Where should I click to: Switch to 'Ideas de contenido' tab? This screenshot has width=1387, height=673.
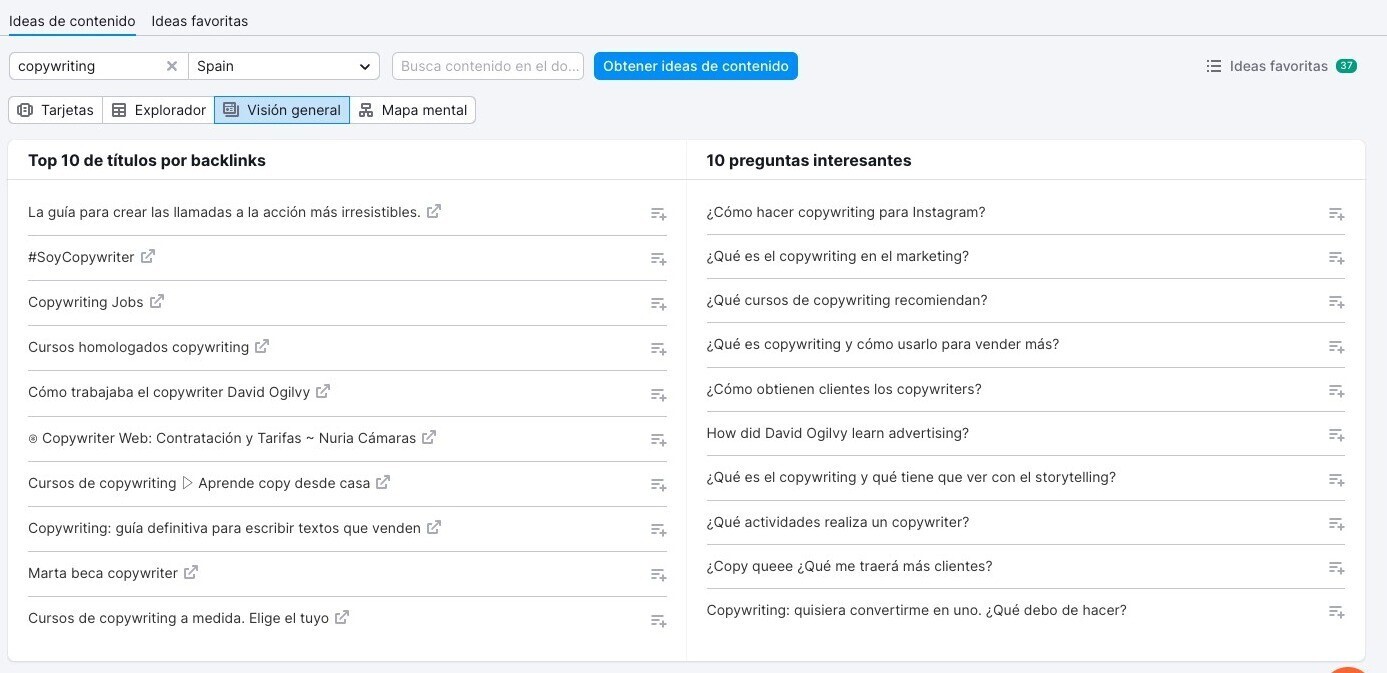tap(72, 21)
